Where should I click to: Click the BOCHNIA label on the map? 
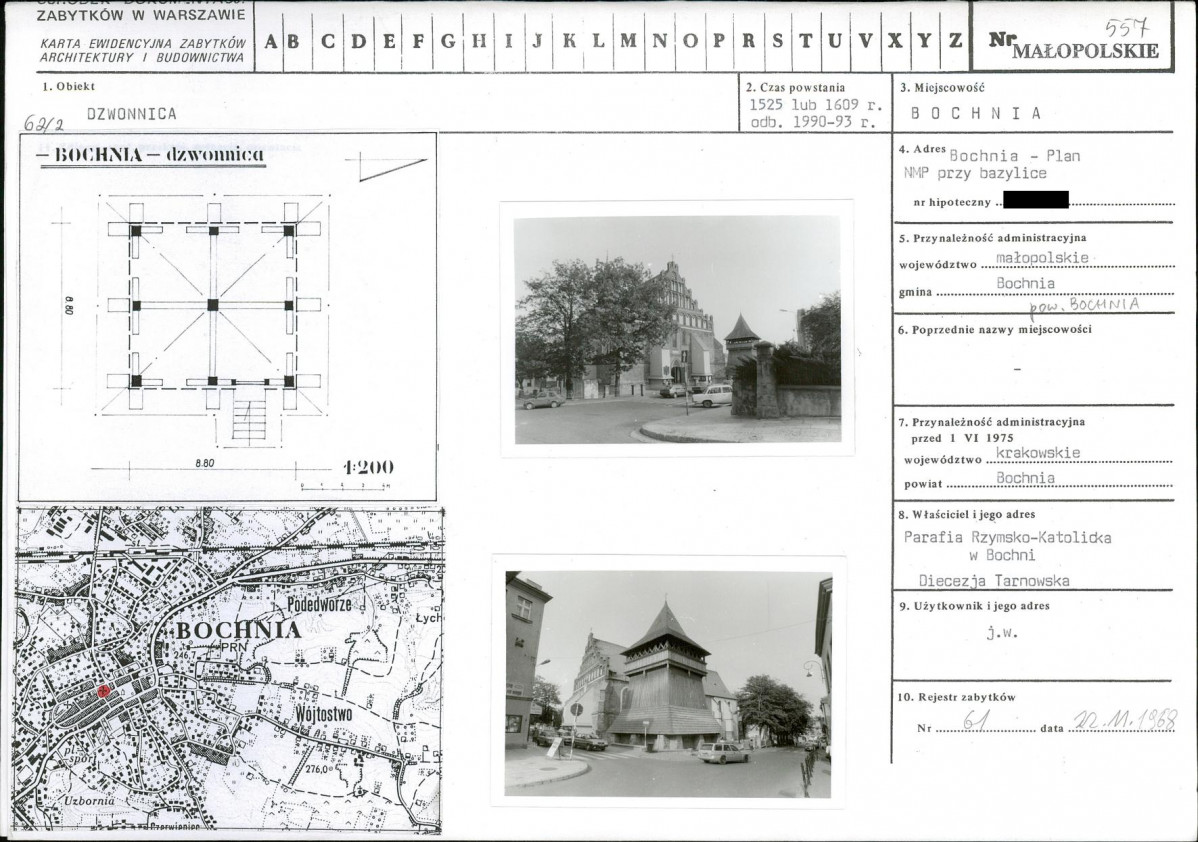pos(237,630)
